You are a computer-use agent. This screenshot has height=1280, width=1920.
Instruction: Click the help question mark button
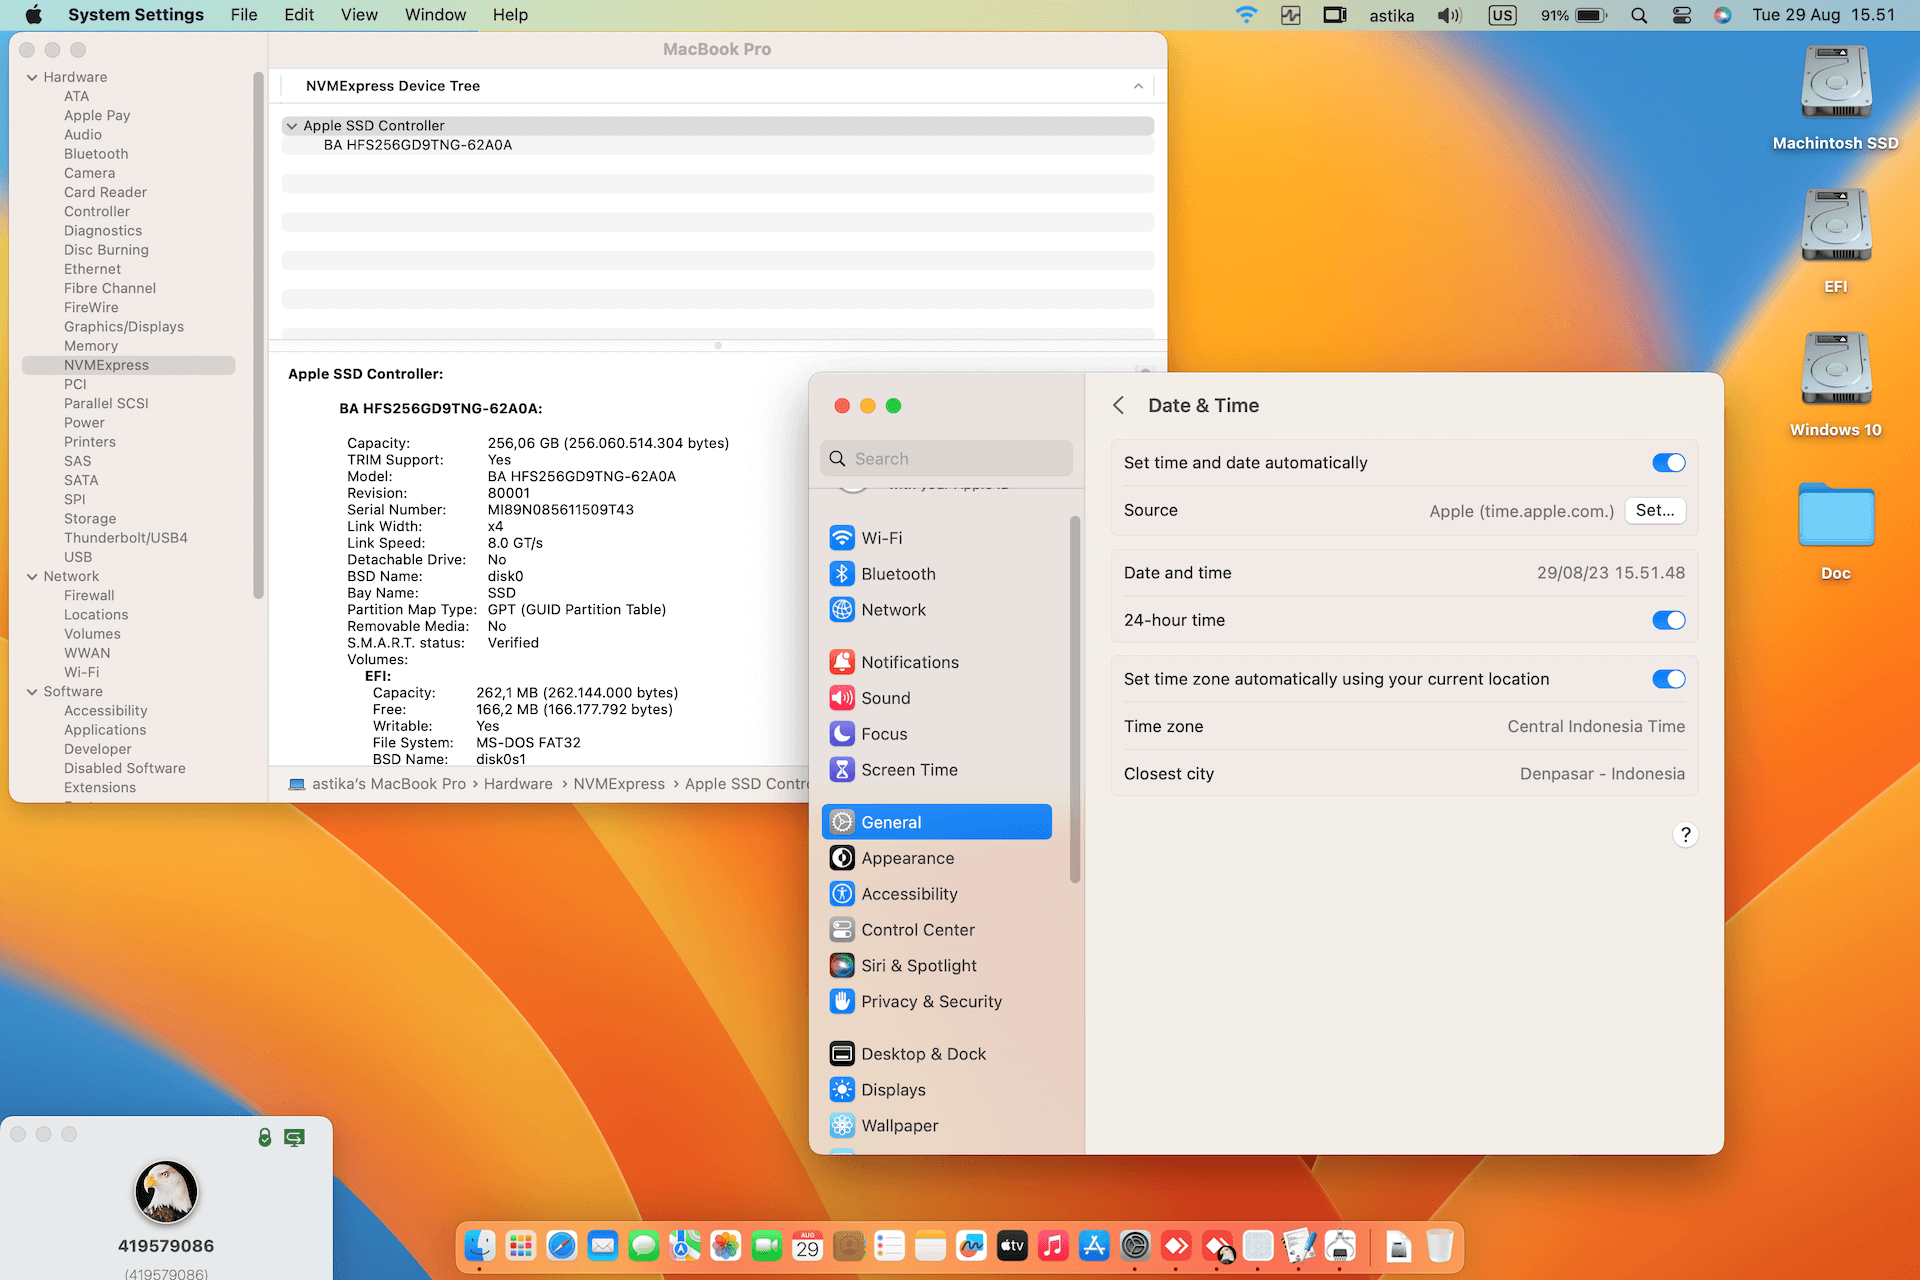(x=1685, y=835)
